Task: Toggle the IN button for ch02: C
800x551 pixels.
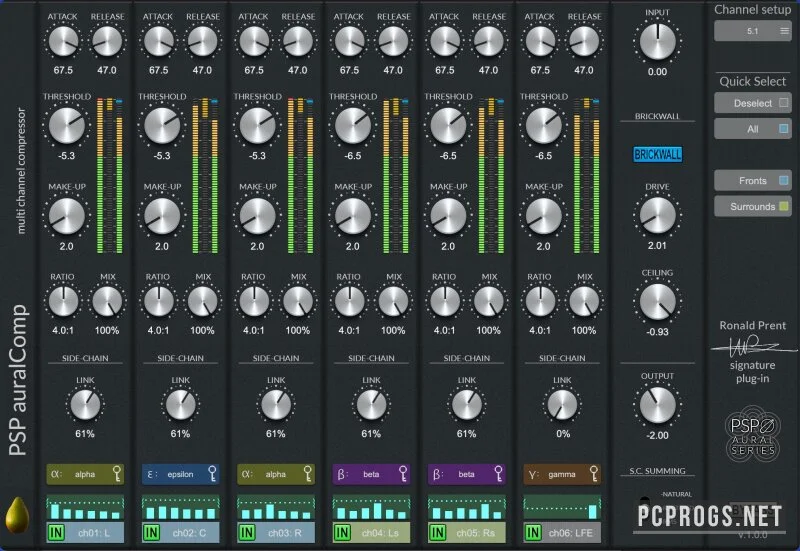Action: click(152, 533)
